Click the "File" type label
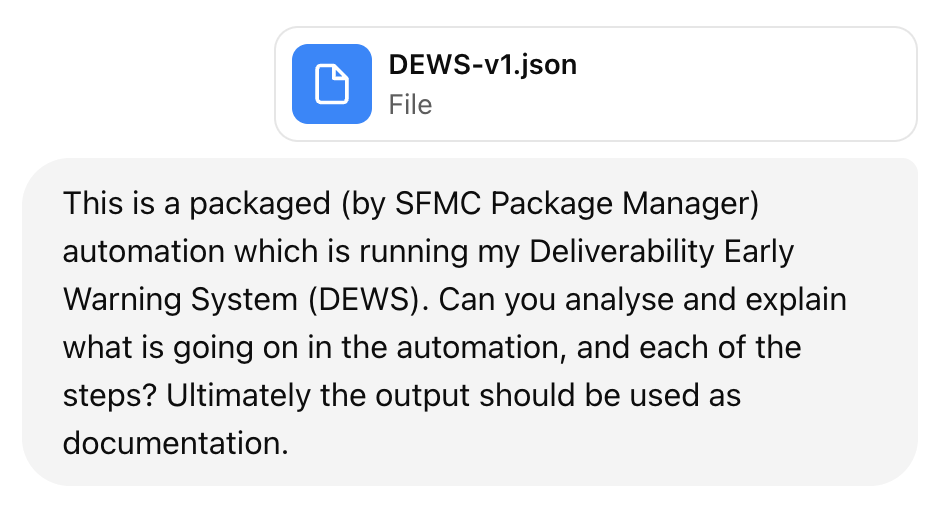930x508 pixels. tap(410, 105)
